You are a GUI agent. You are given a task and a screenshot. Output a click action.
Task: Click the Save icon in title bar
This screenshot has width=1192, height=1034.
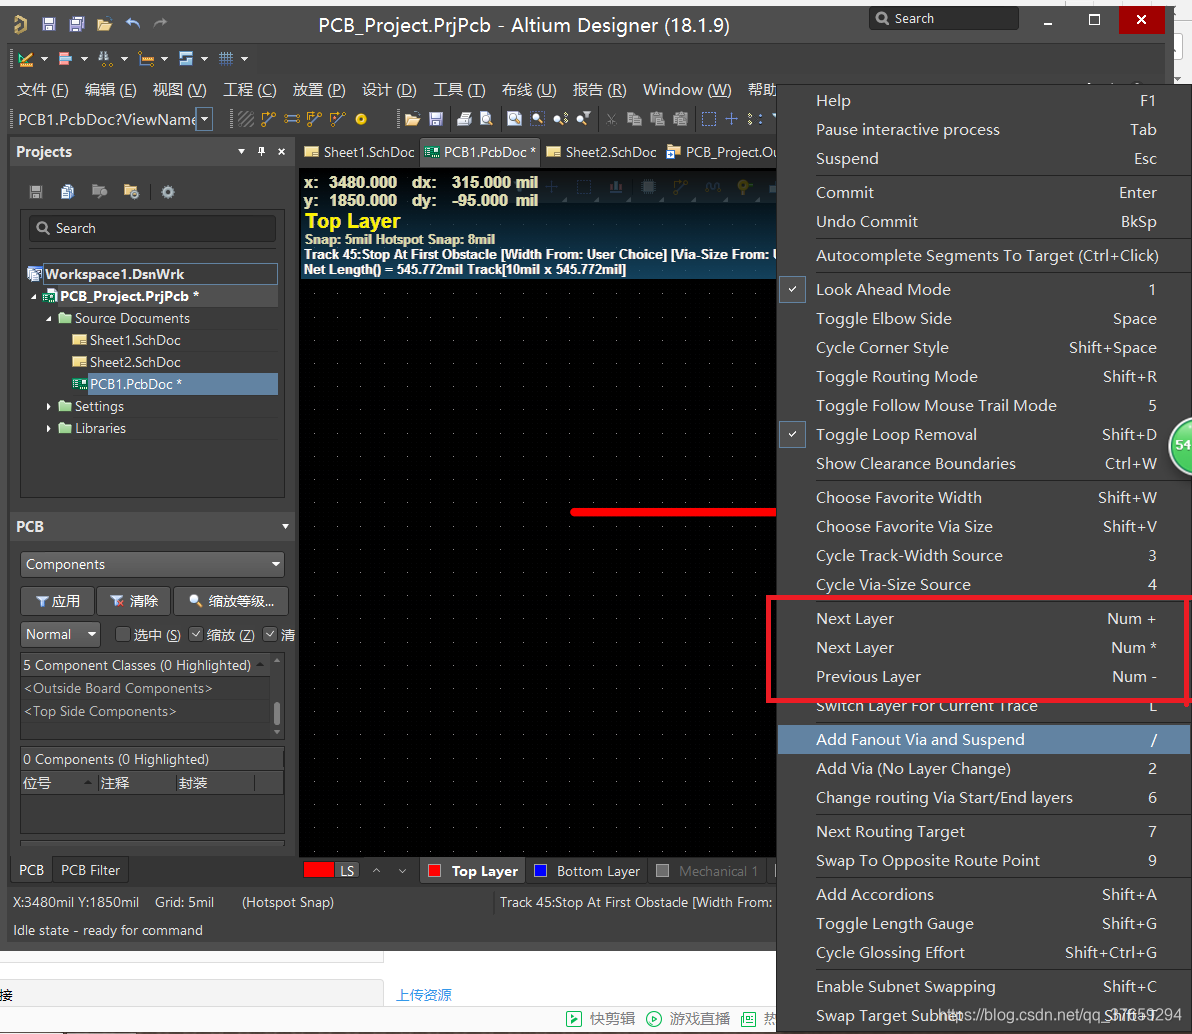click(x=49, y=24)
